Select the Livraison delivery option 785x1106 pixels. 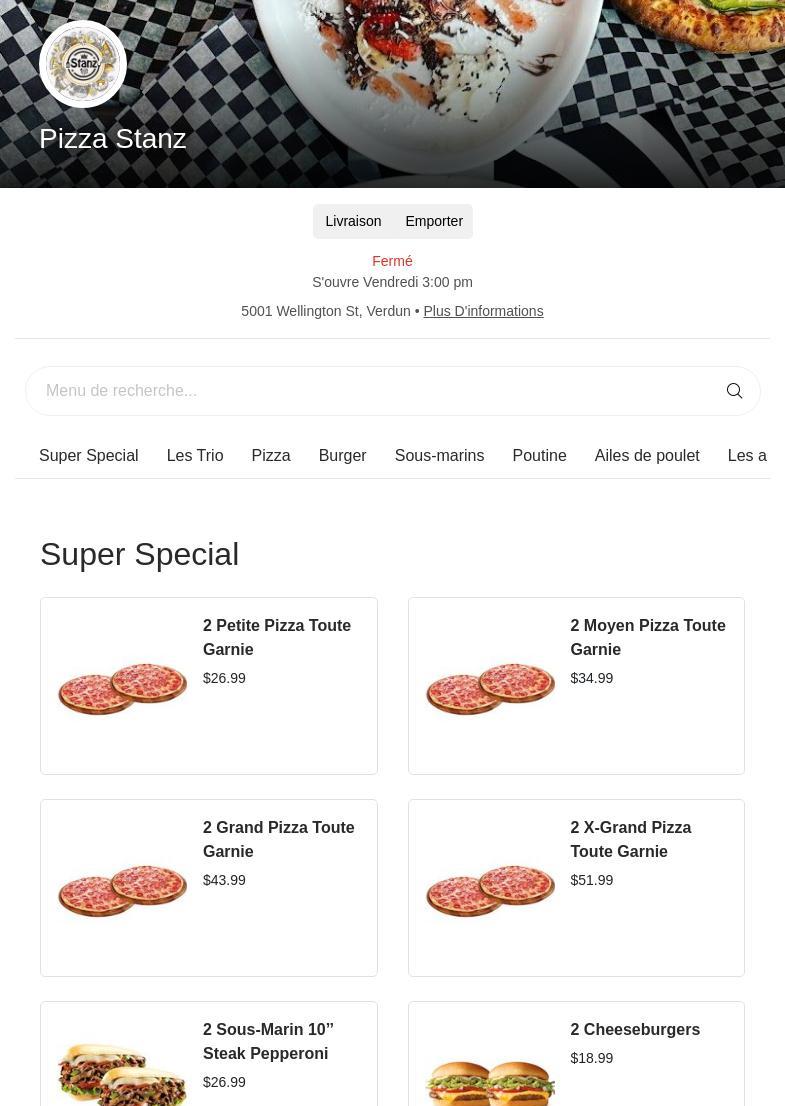pos(353,221)
